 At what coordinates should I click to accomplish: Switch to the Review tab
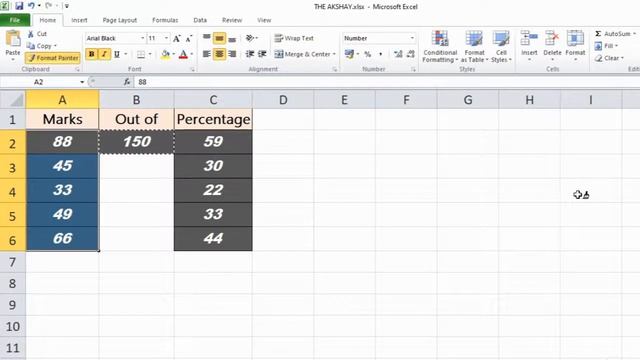point(232,20)
